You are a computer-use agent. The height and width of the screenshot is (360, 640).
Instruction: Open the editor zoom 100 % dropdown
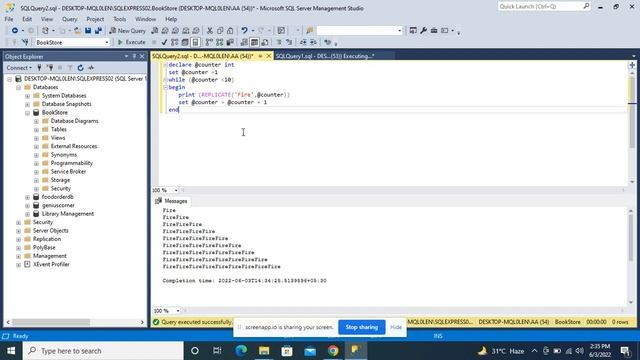click(x=176, y=190)
